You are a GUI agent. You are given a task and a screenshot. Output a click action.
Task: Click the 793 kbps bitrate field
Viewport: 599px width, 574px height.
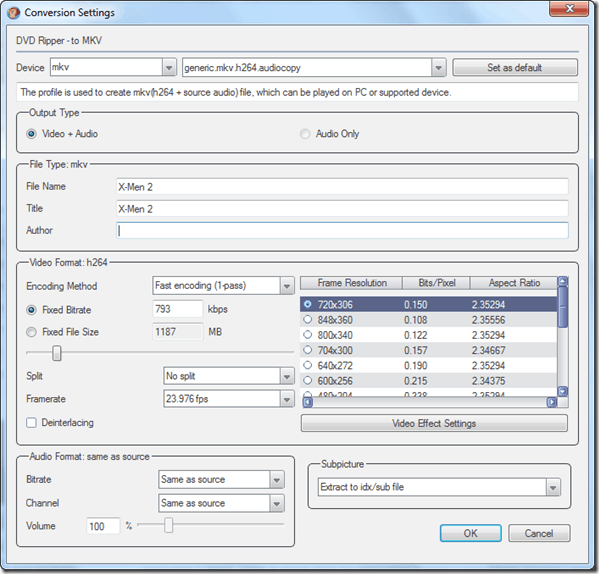(178, 309)
